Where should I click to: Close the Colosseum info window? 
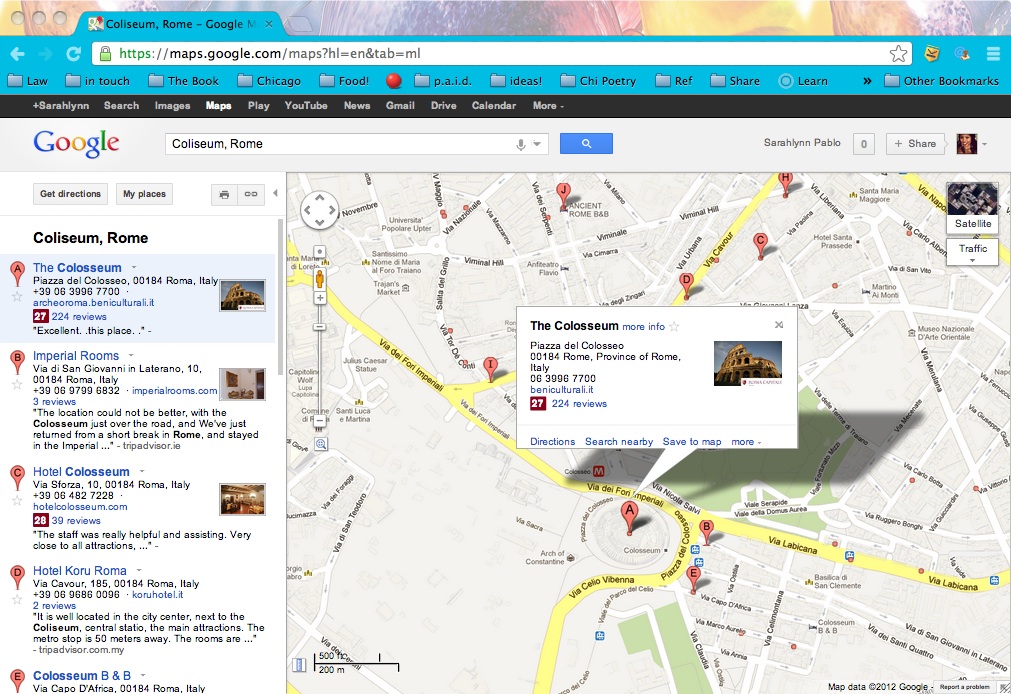(x=779, y=324)
